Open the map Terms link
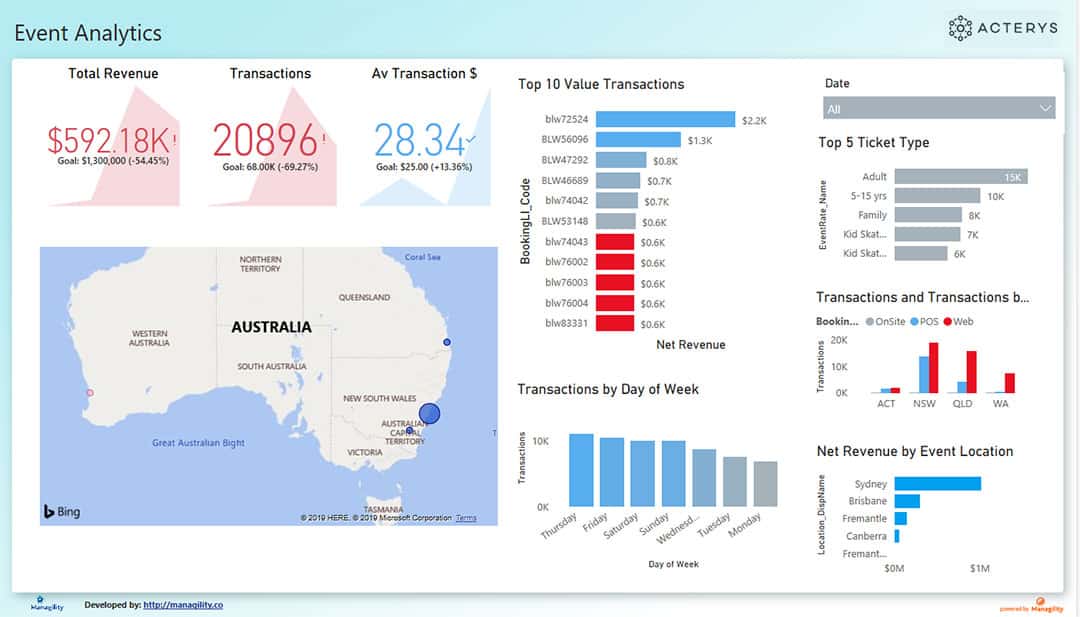The image size is (1080, 617). (466, 518)
